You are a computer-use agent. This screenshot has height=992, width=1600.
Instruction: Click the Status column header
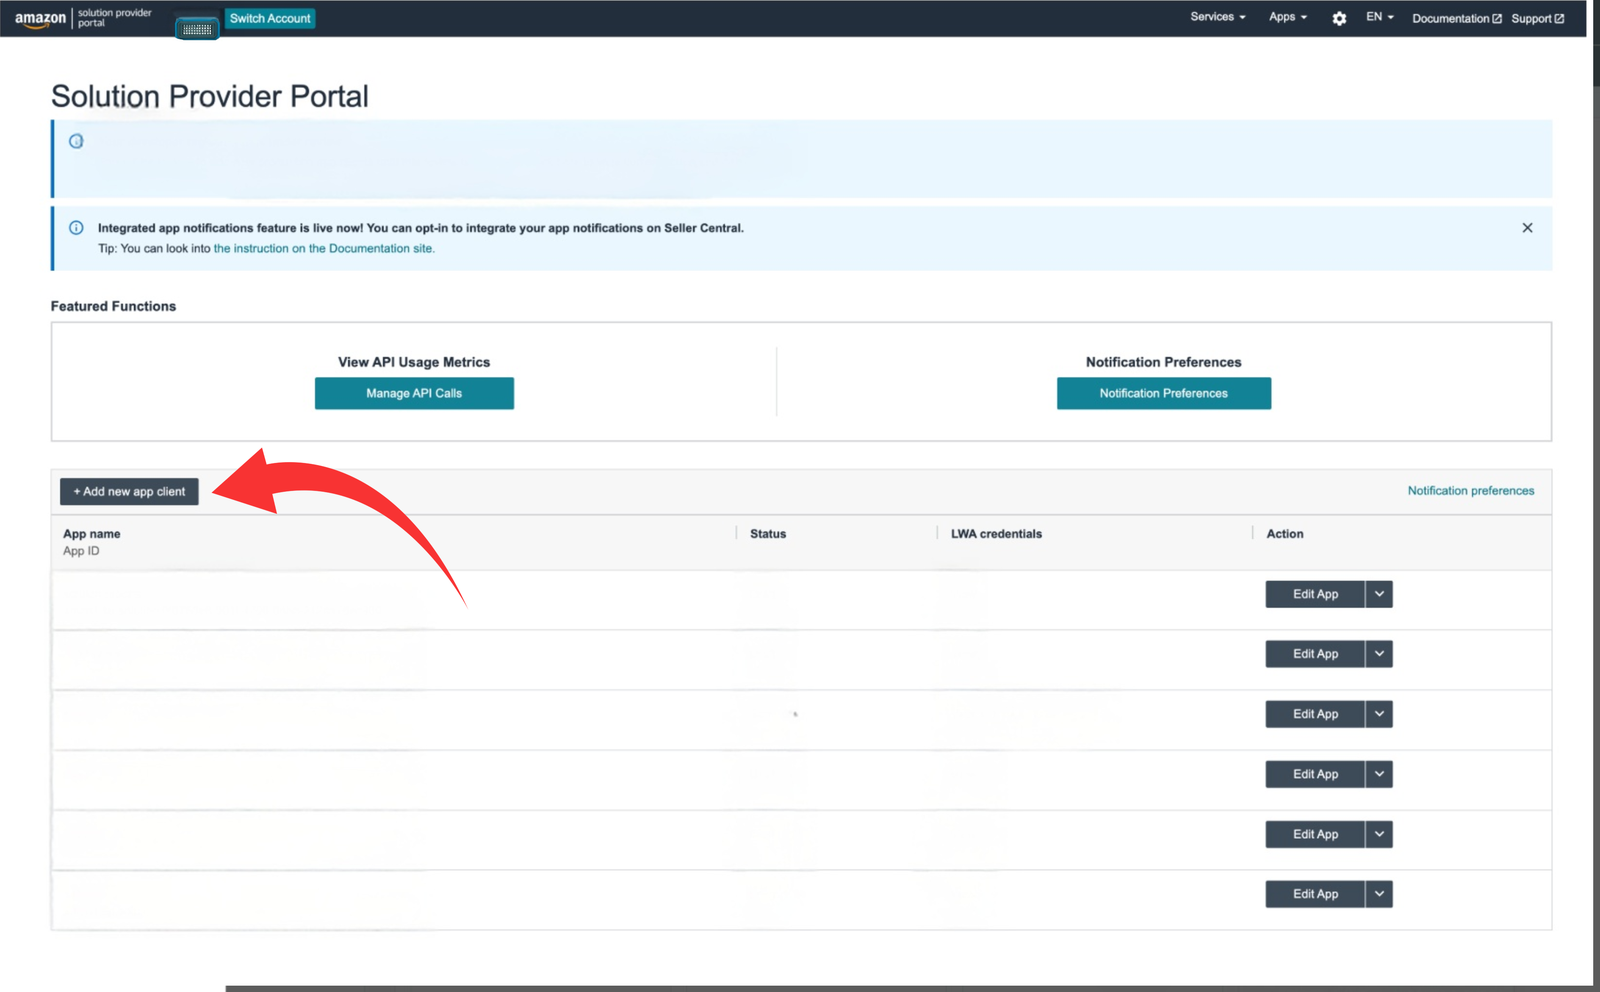click(x=768, y=534)
